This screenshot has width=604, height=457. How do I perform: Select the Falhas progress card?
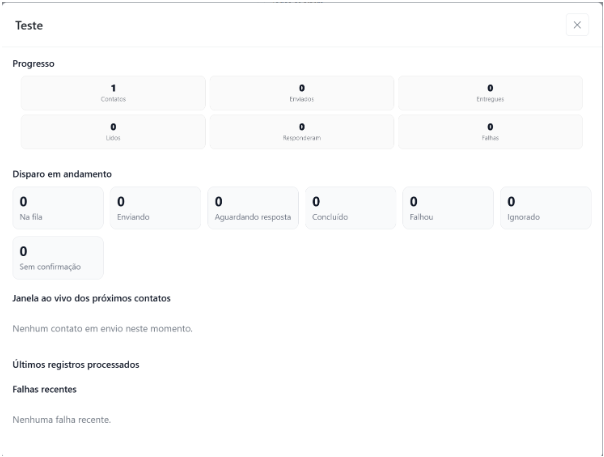[x=490, y=132]
